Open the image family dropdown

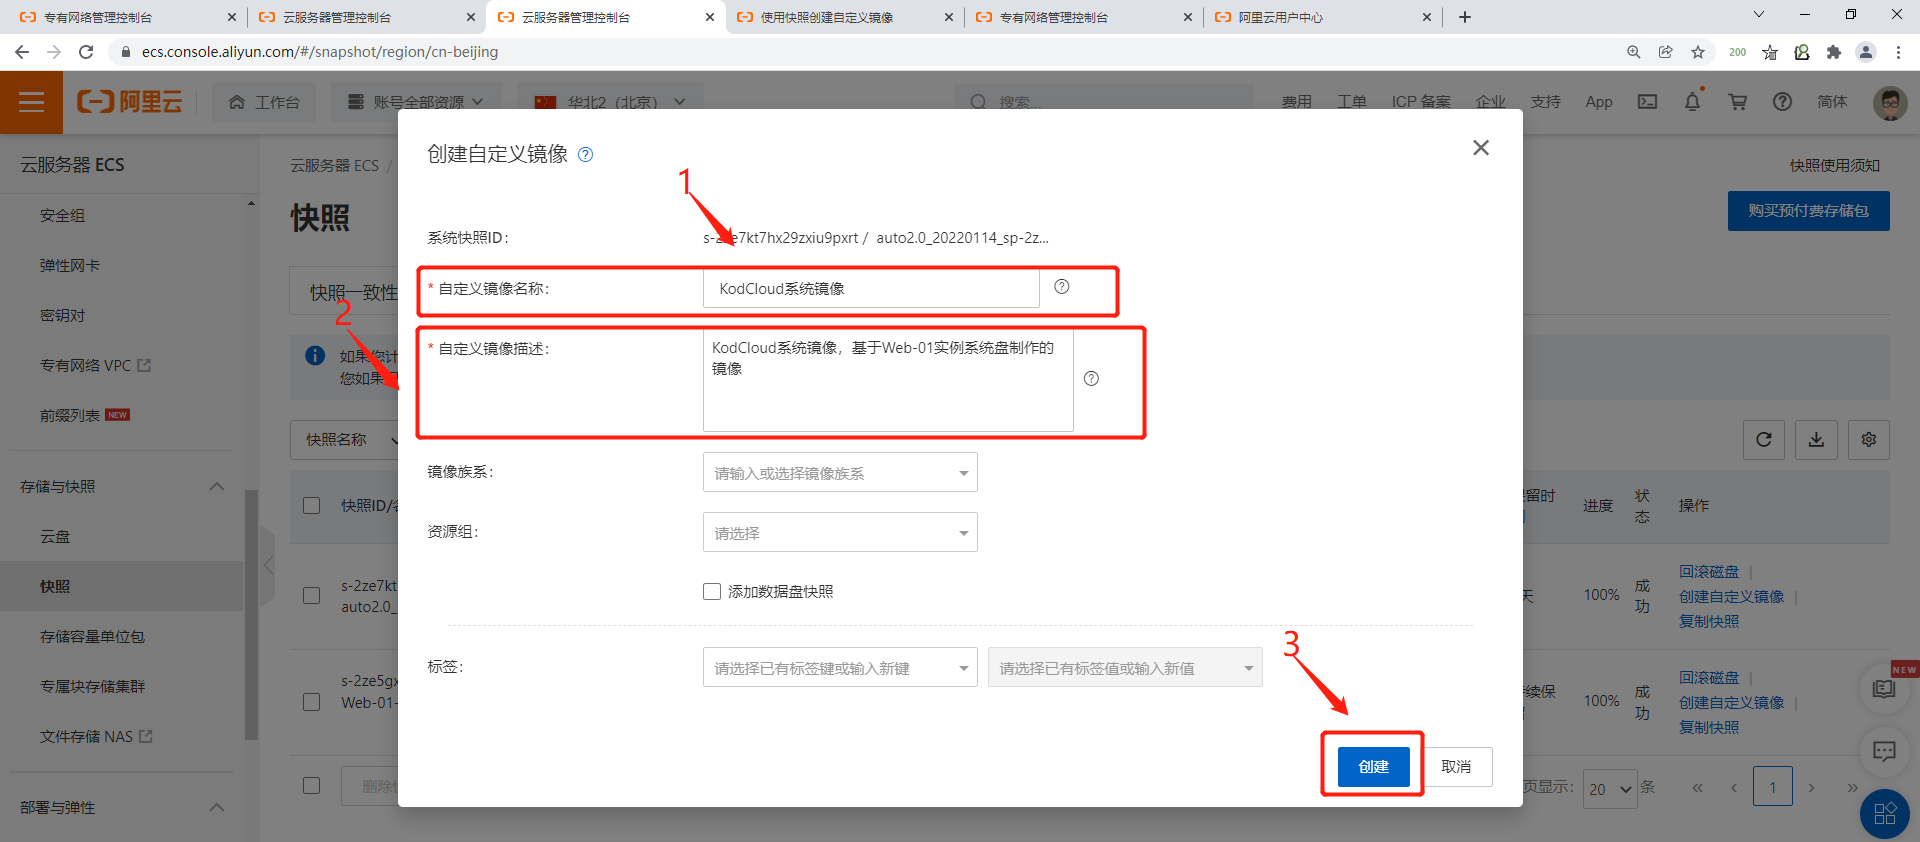click(x=840, y=473)
